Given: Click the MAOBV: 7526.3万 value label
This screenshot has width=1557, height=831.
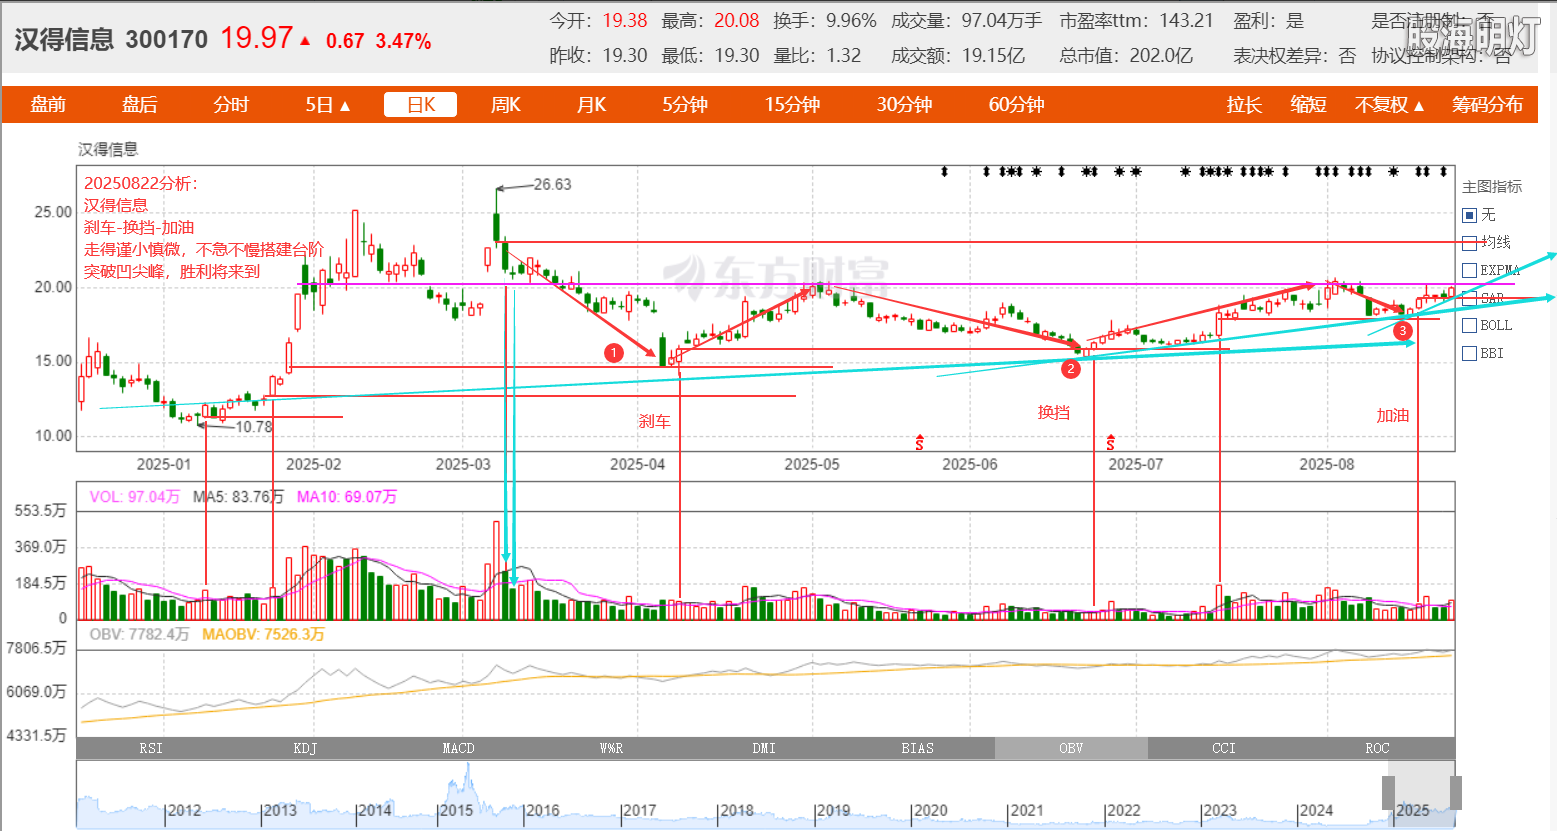Looking at the screenshot, I should coord(264,634).
